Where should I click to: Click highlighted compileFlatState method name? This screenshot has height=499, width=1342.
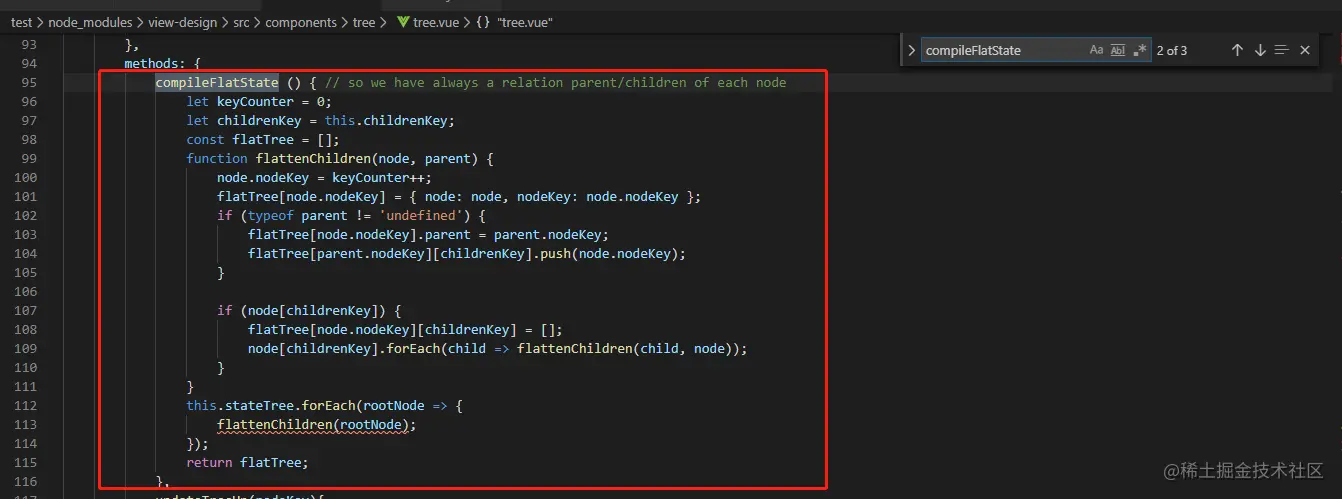[x=216, y=82]
